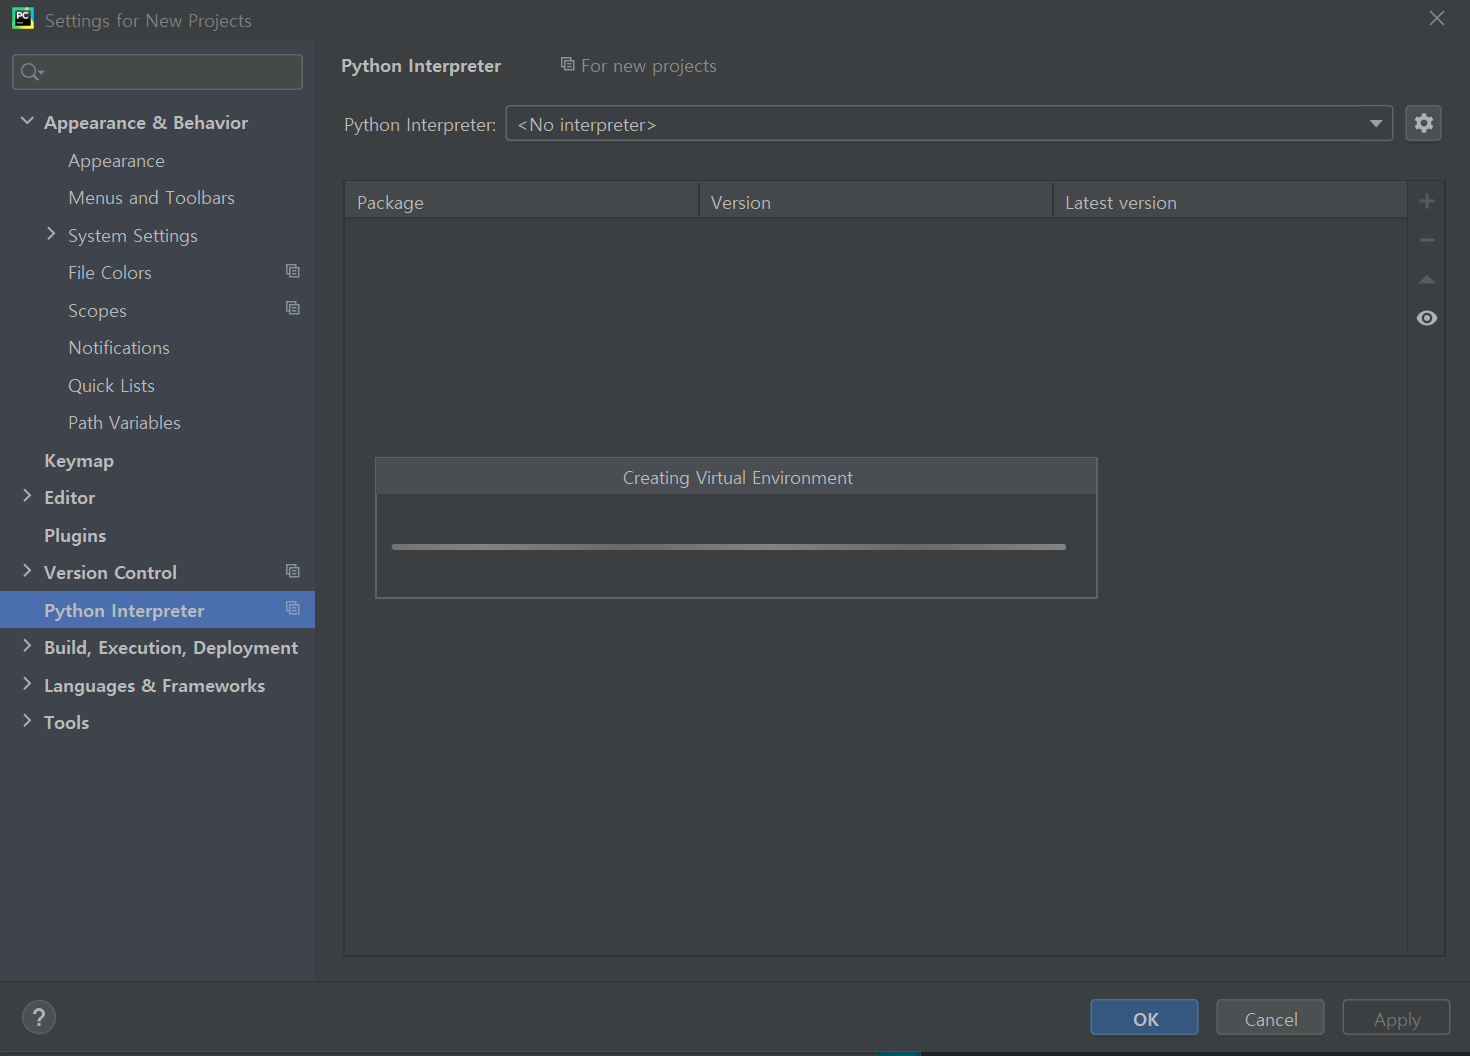1470x1056 pixels.
Task: Select Python Interpreter in sidebar
Action: coord(157,610)
